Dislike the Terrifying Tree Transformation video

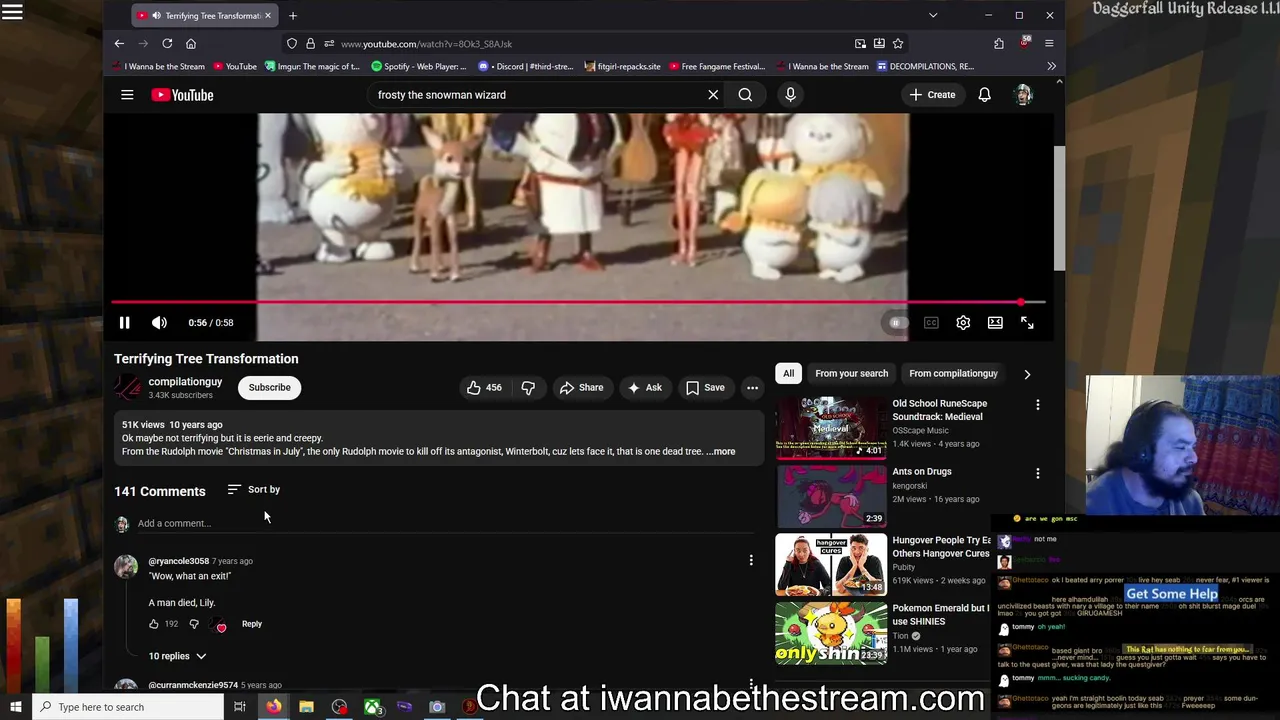[x=528, y=388]
